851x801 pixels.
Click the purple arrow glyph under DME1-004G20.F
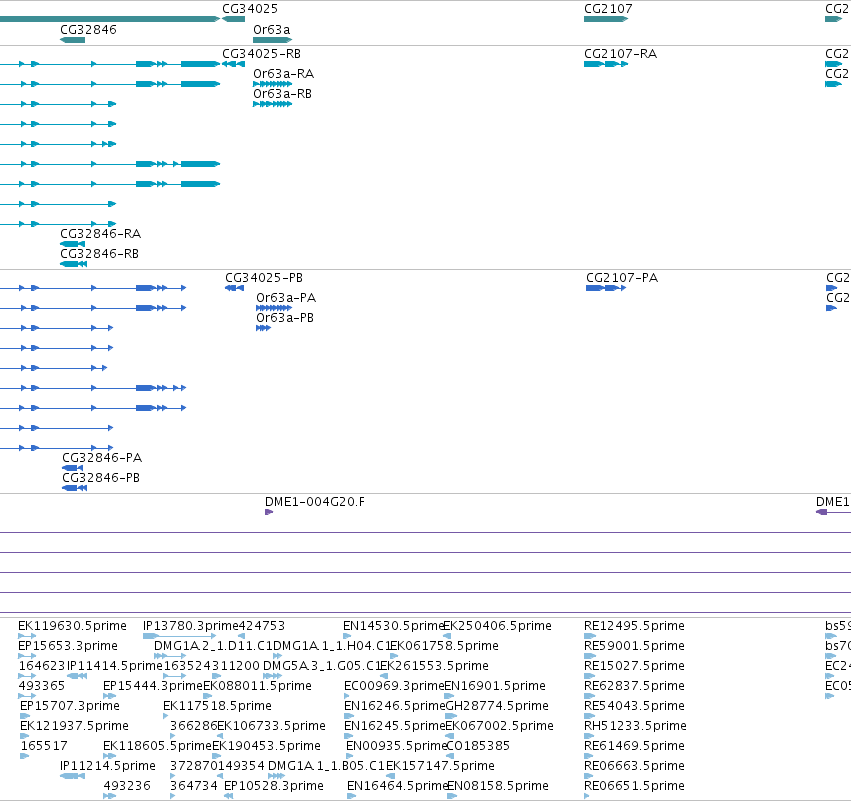269,512
